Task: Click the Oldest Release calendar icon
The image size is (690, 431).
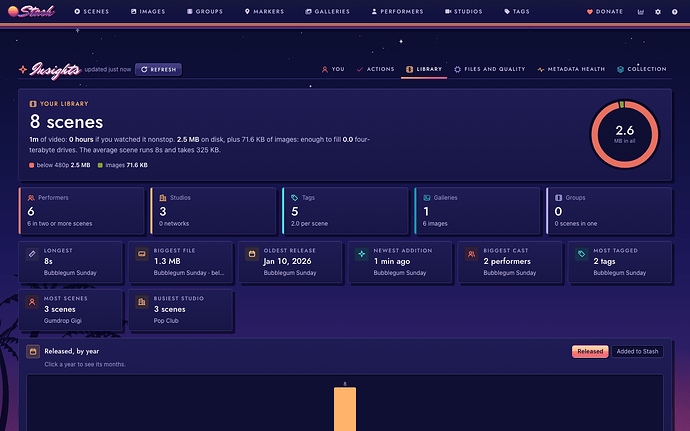Action: 252,254
